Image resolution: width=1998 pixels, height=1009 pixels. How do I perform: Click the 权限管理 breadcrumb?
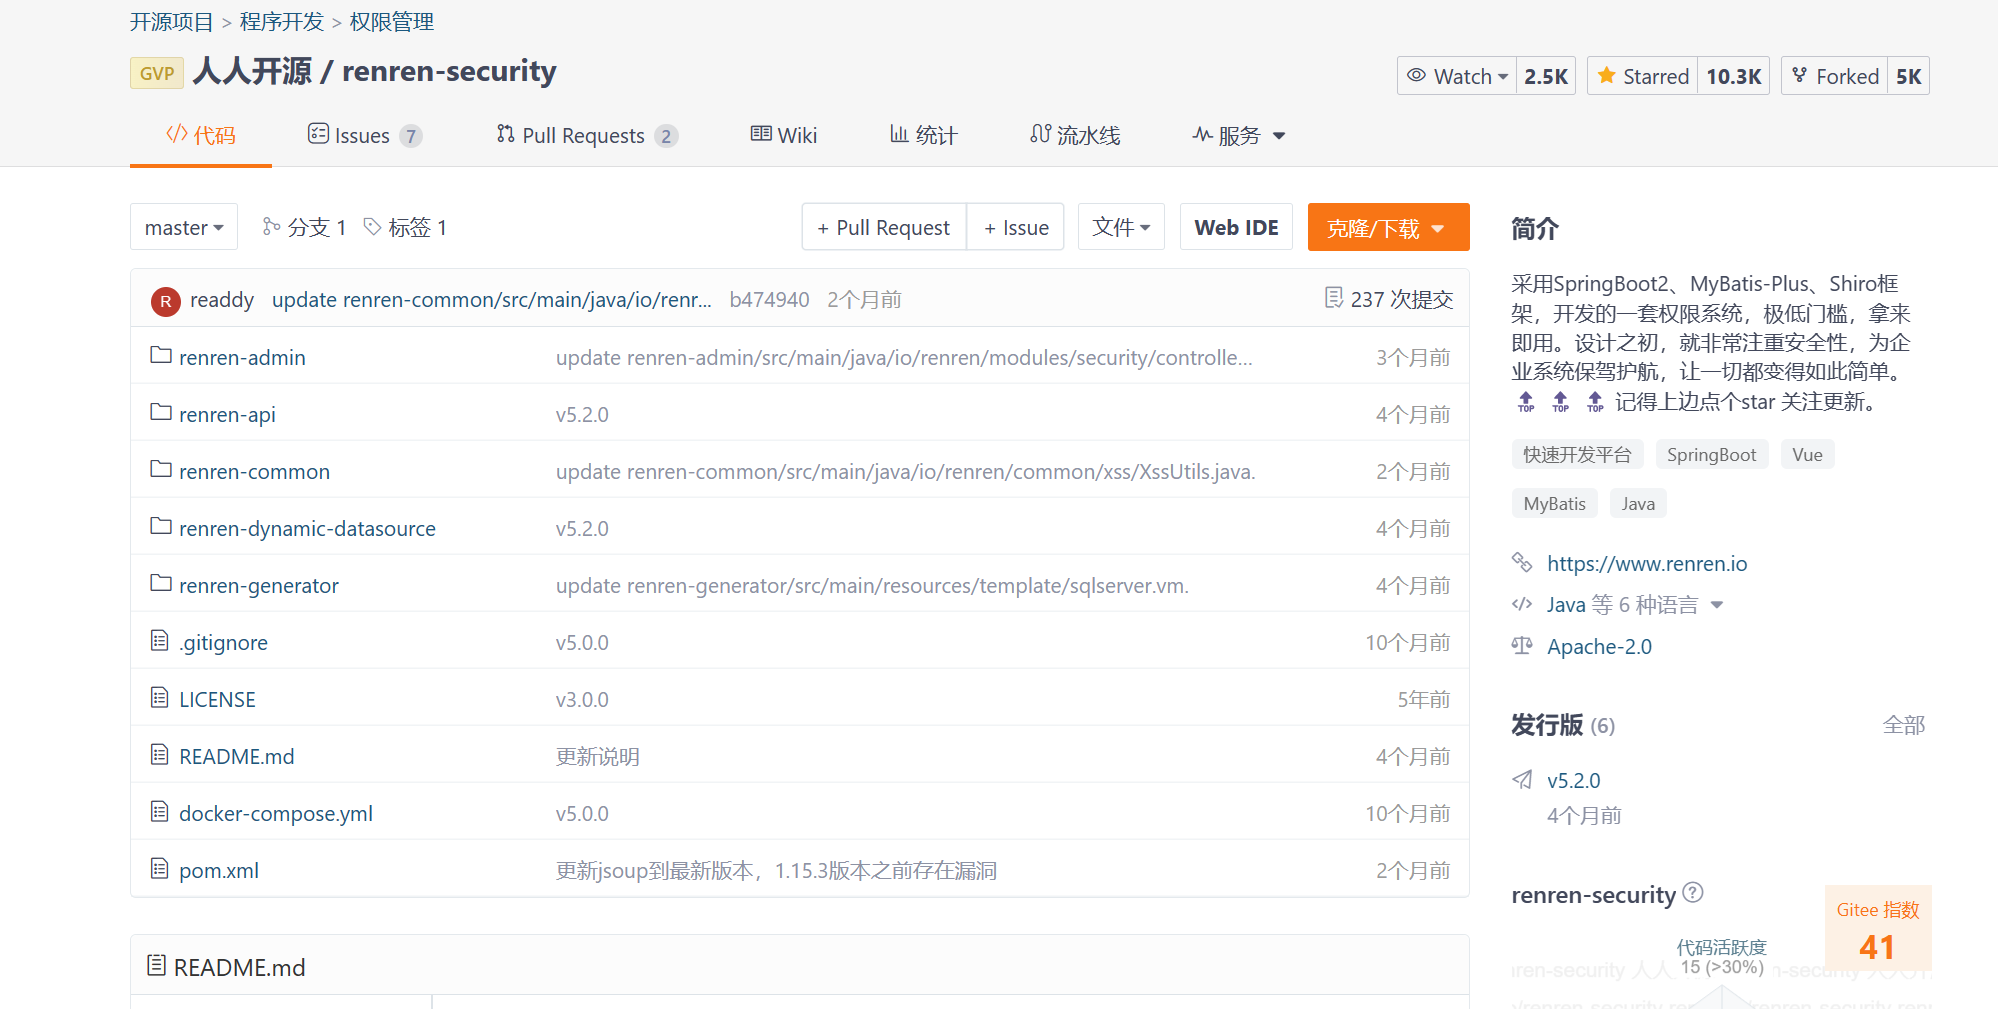pos(392,22)
